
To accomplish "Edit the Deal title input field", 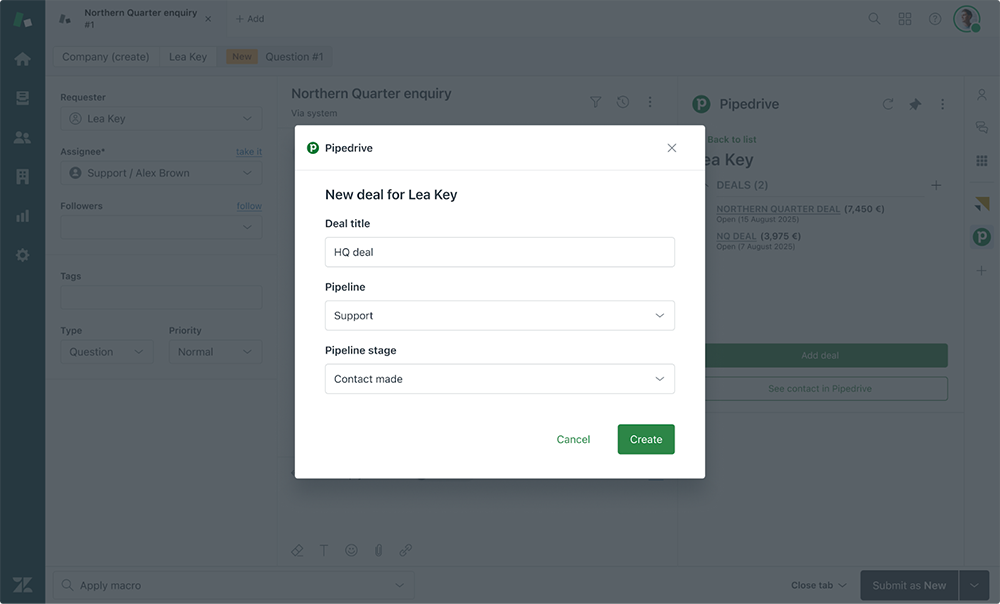I will tap(499, 252).
